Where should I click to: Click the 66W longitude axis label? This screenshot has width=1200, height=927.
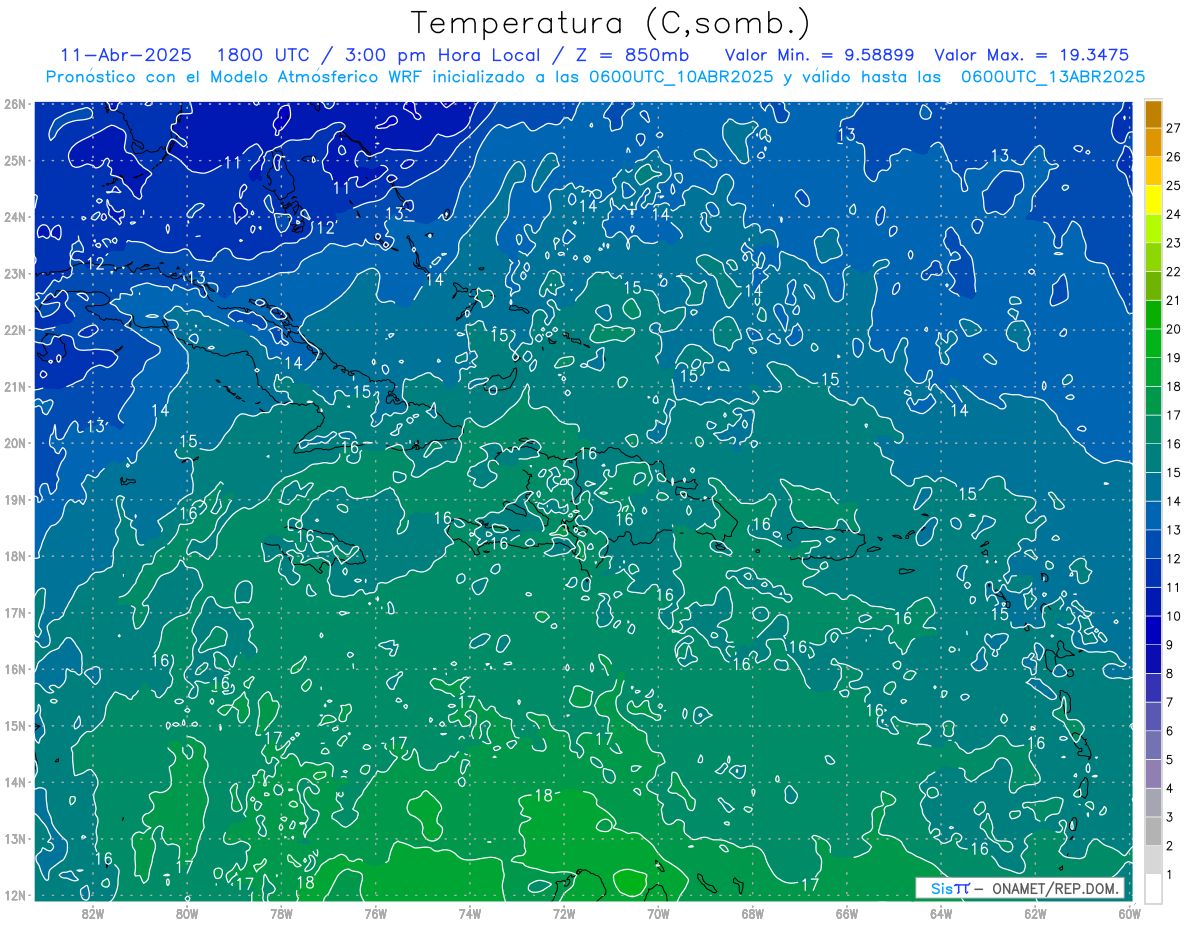[x=847, y=913]
